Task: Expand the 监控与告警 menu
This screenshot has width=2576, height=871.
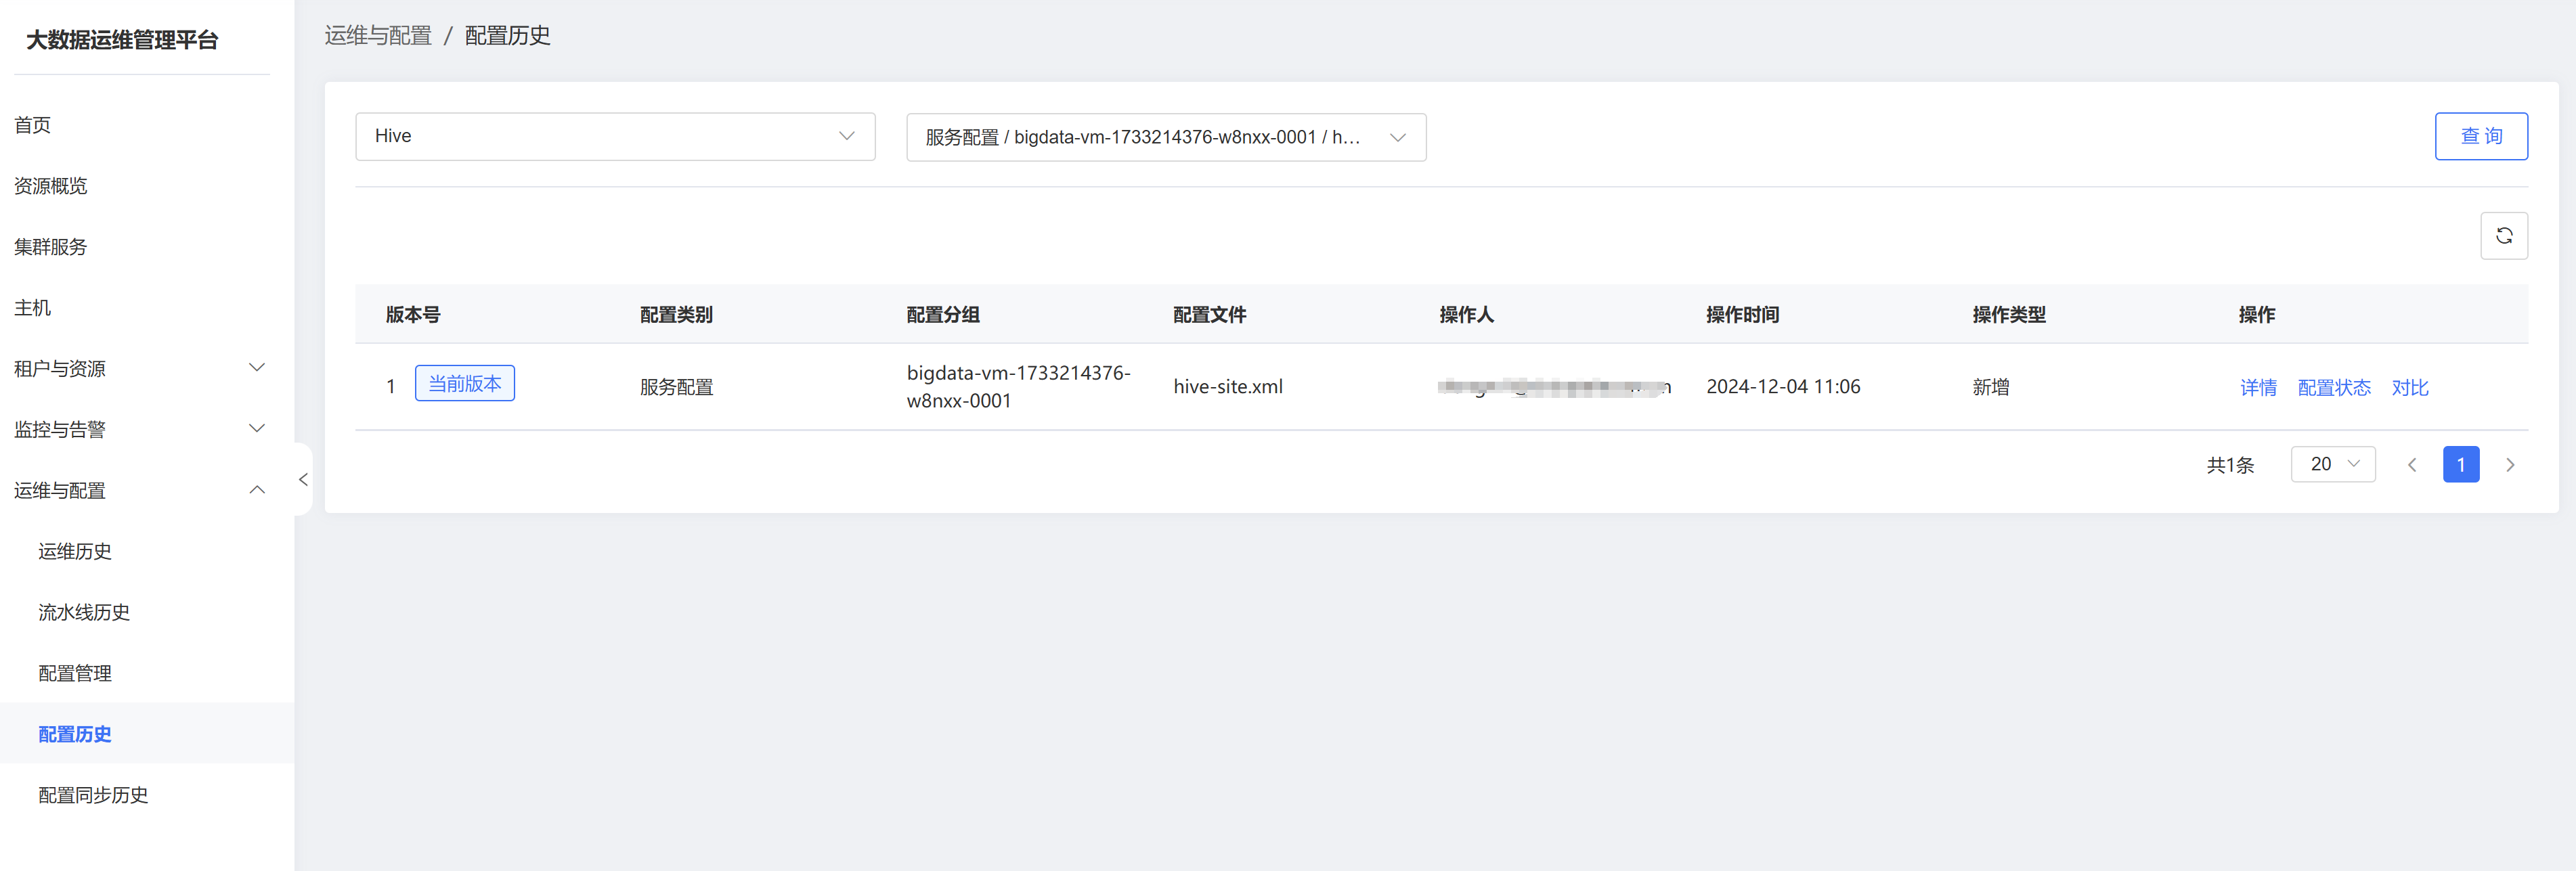Action: (x=140, y=429)
